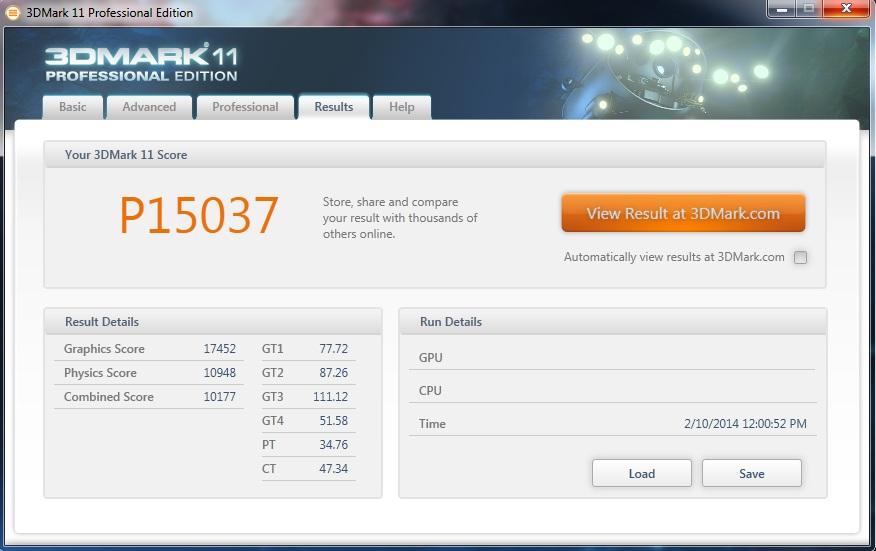Click the Physics Score label
876x551 pixels.
point(100,373)
